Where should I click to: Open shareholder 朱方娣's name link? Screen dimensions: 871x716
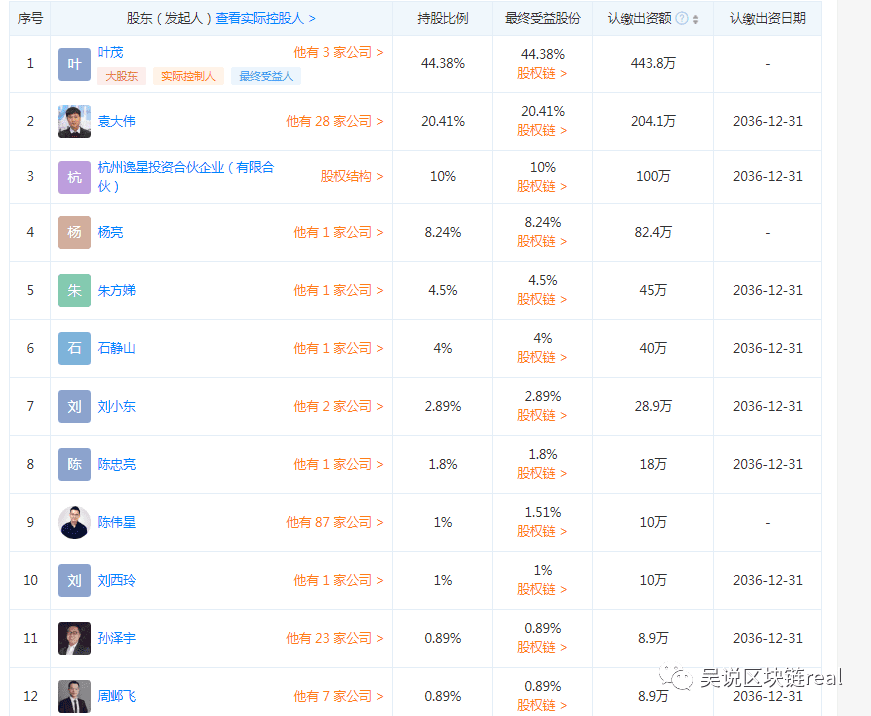[117, 291]
